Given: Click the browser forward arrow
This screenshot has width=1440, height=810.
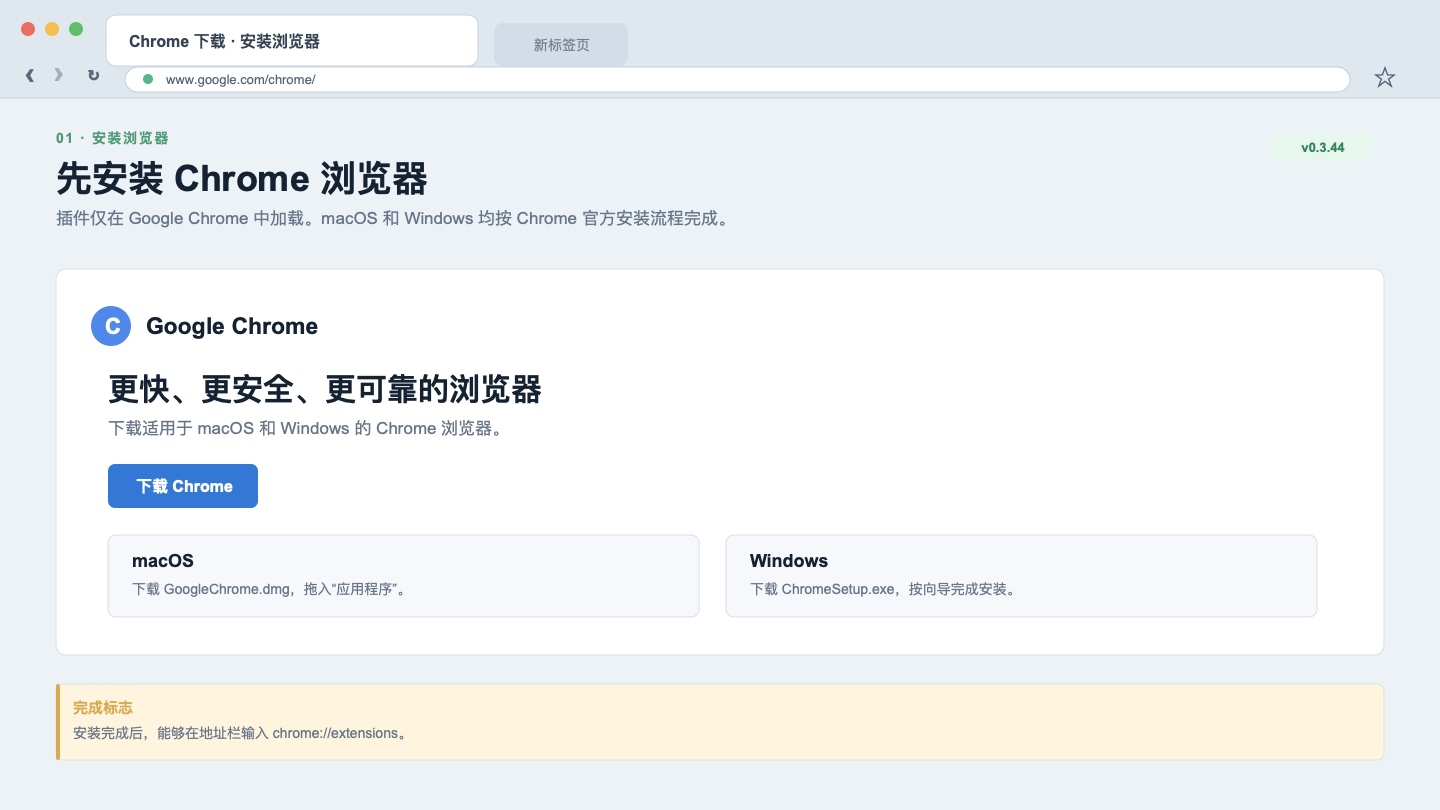Looking at the screenshot, I should (59, 75).
